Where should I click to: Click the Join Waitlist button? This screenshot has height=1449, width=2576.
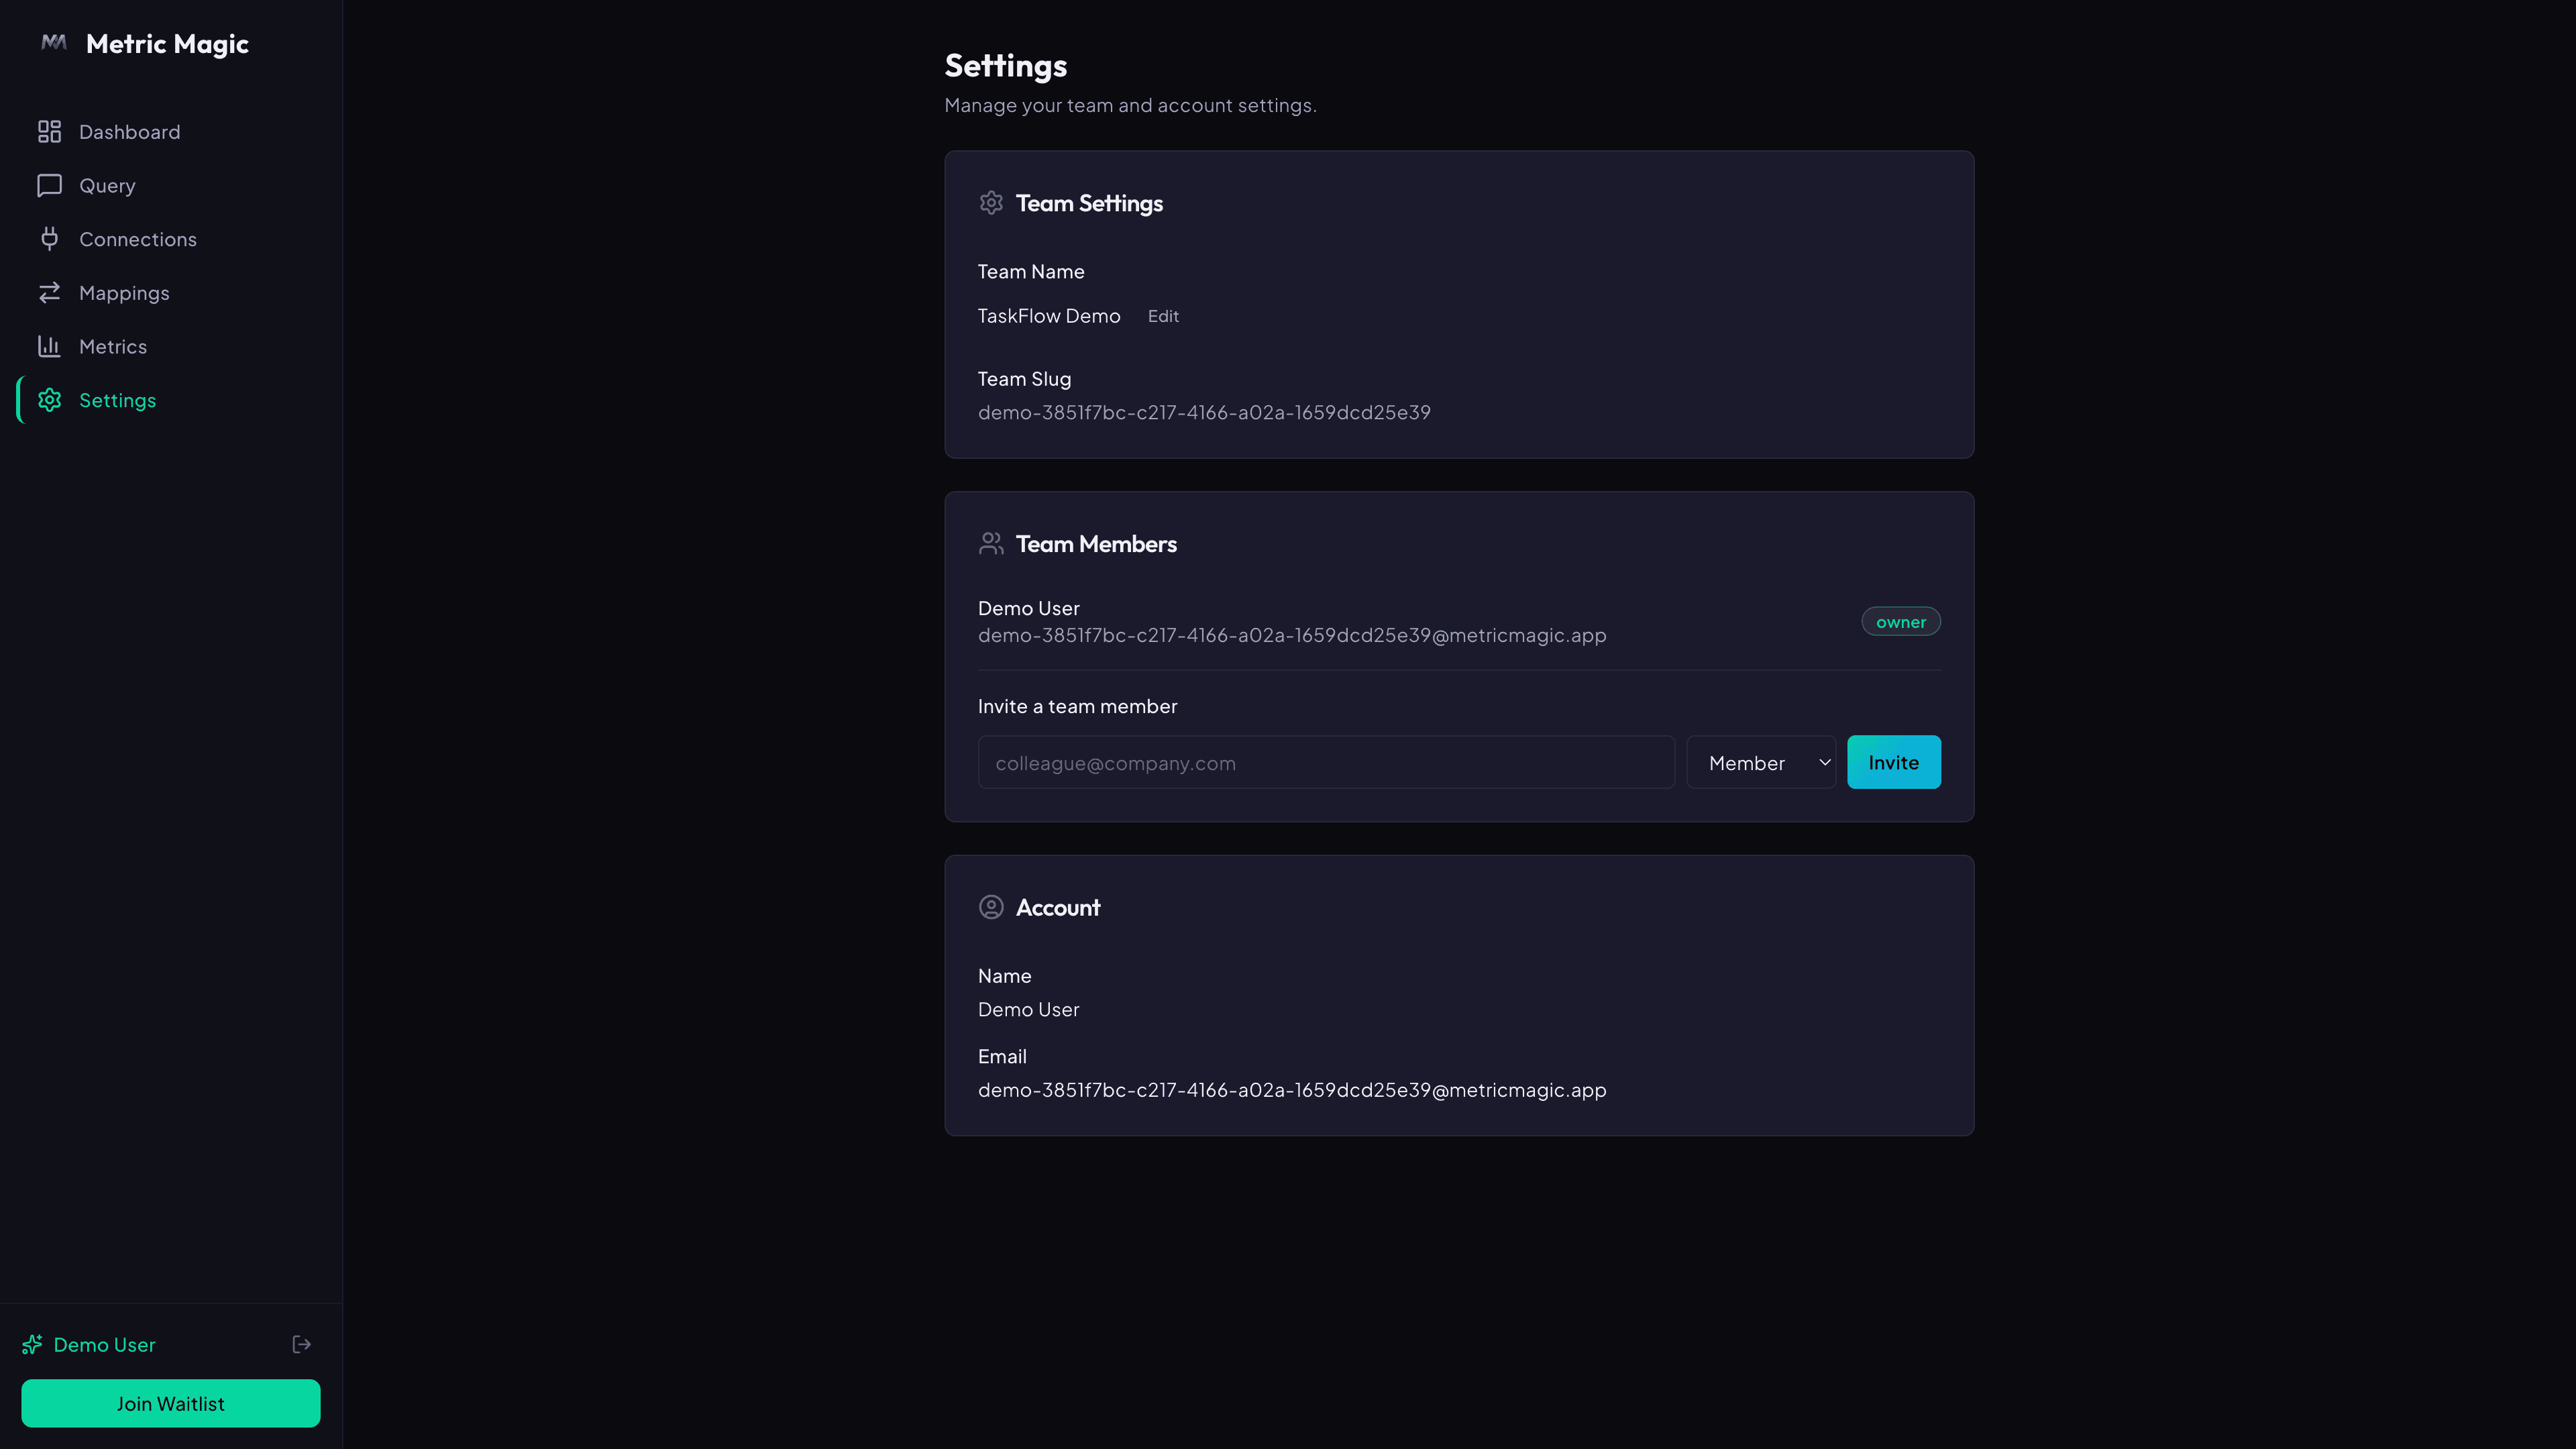coord(170,1403)
